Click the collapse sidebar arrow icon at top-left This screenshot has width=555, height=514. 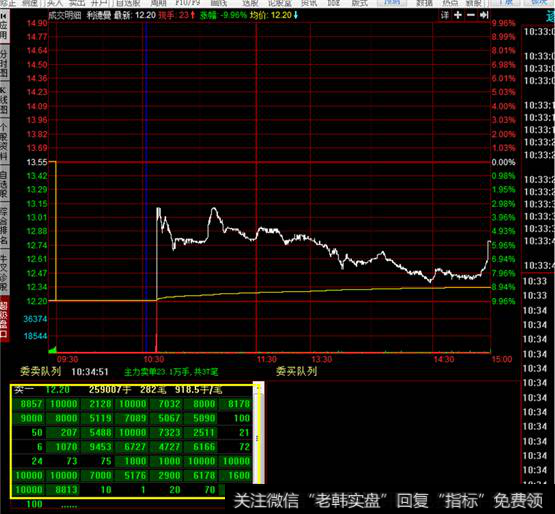(4, 16)
